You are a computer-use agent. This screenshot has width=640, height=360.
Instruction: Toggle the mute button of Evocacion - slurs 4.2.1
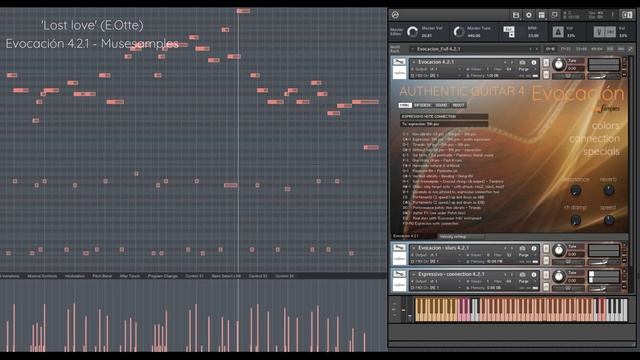tap(546, 261)
